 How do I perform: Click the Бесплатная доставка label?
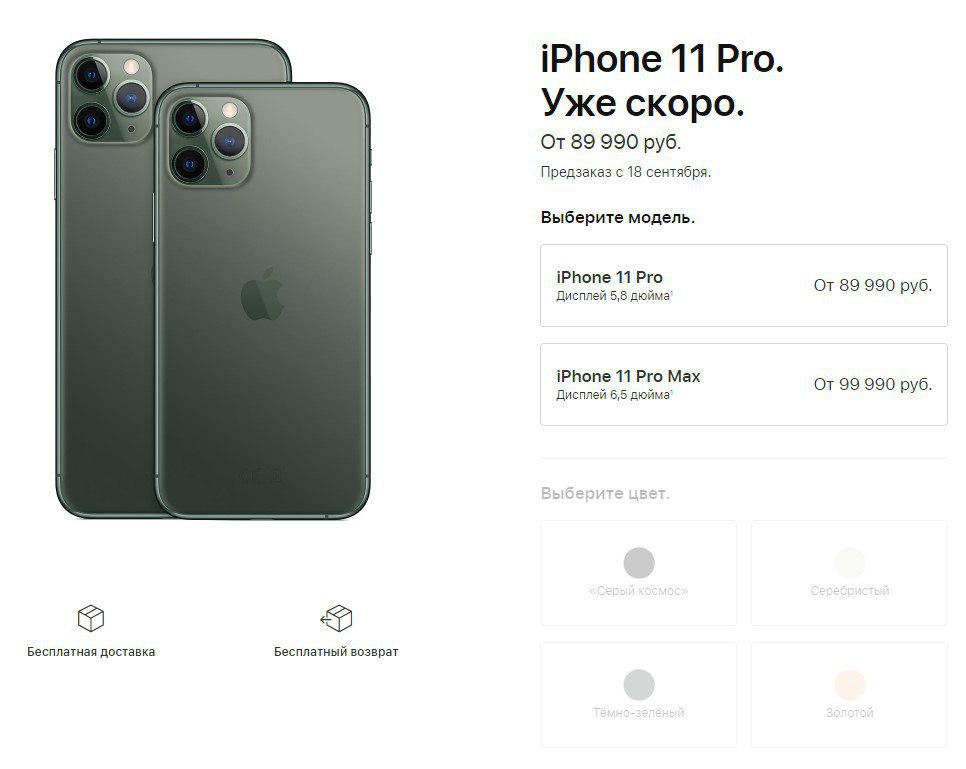[91, 652]
